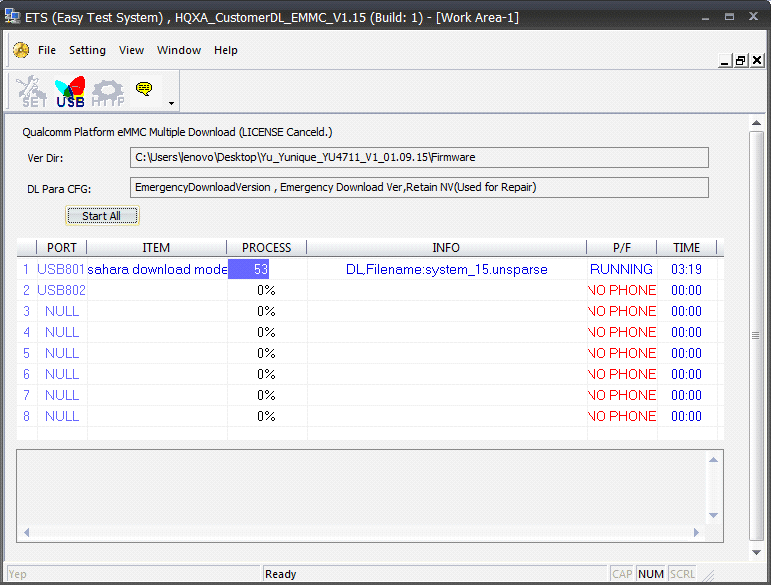The image size is (771, 585).
Task: Minimize the inner Work Area-1 window
Action: coord(724,61)
